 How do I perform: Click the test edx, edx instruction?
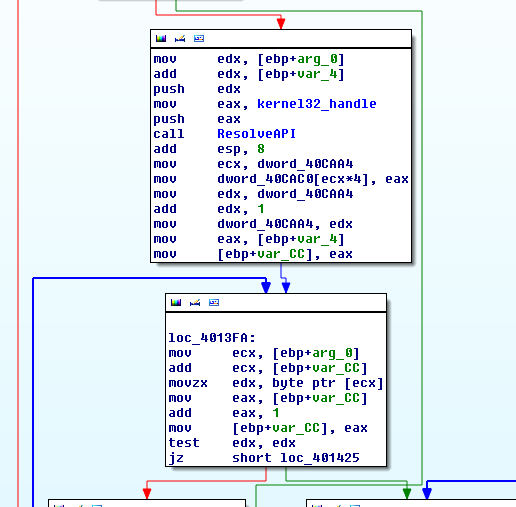pos(232,443)
